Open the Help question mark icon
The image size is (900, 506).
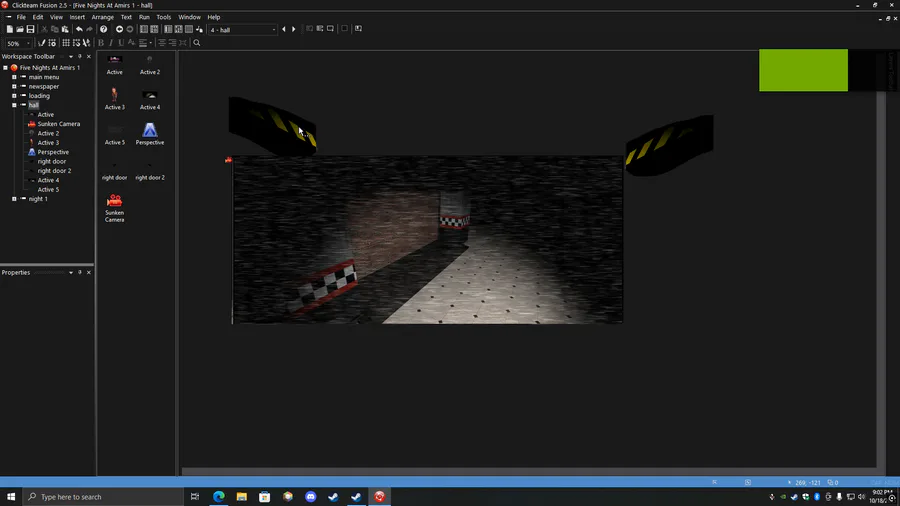[x=103, y=29]
